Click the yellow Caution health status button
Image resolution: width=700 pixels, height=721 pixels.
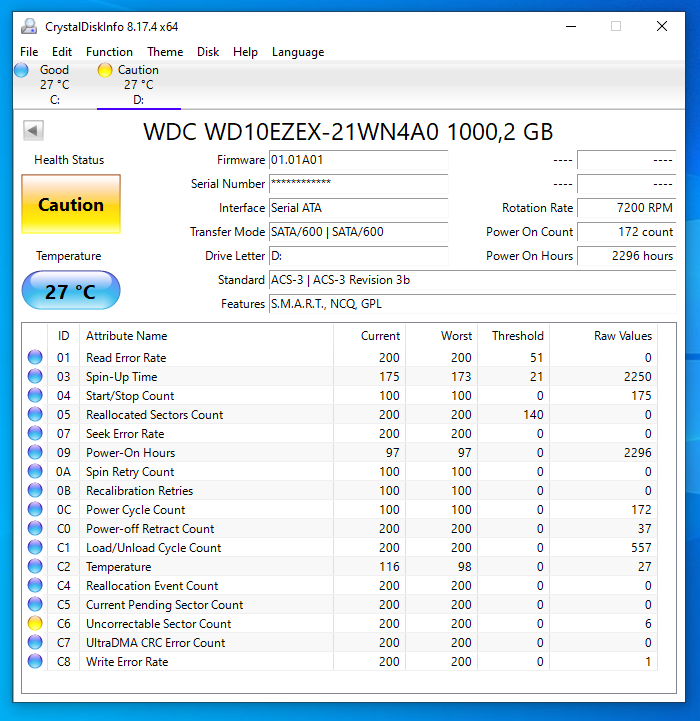click(71, 204)
